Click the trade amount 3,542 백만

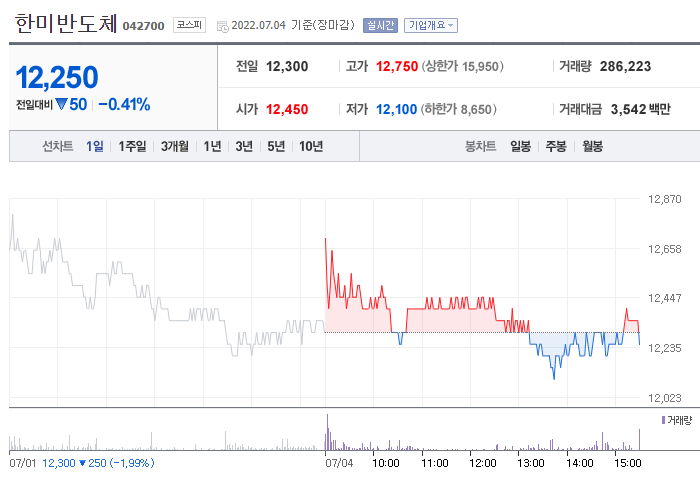point(641,109)
